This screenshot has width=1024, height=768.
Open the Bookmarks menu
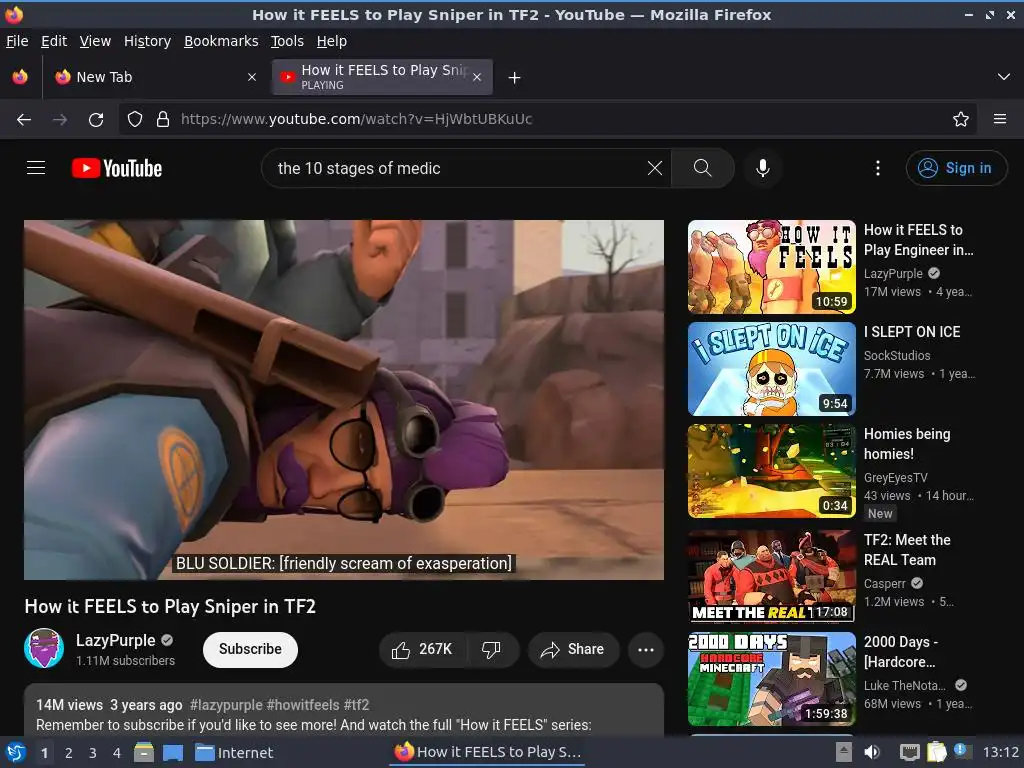pos(221,41)
